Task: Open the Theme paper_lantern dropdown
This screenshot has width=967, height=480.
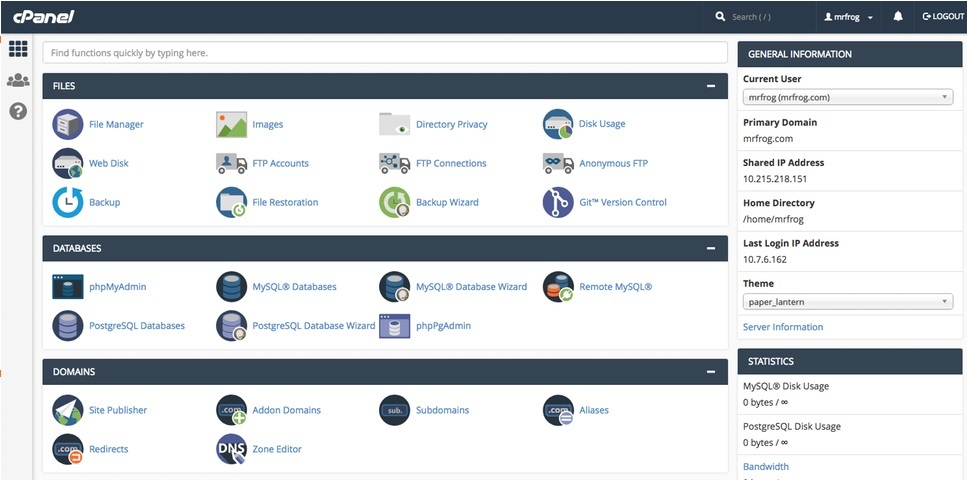Action: [848, 302]
